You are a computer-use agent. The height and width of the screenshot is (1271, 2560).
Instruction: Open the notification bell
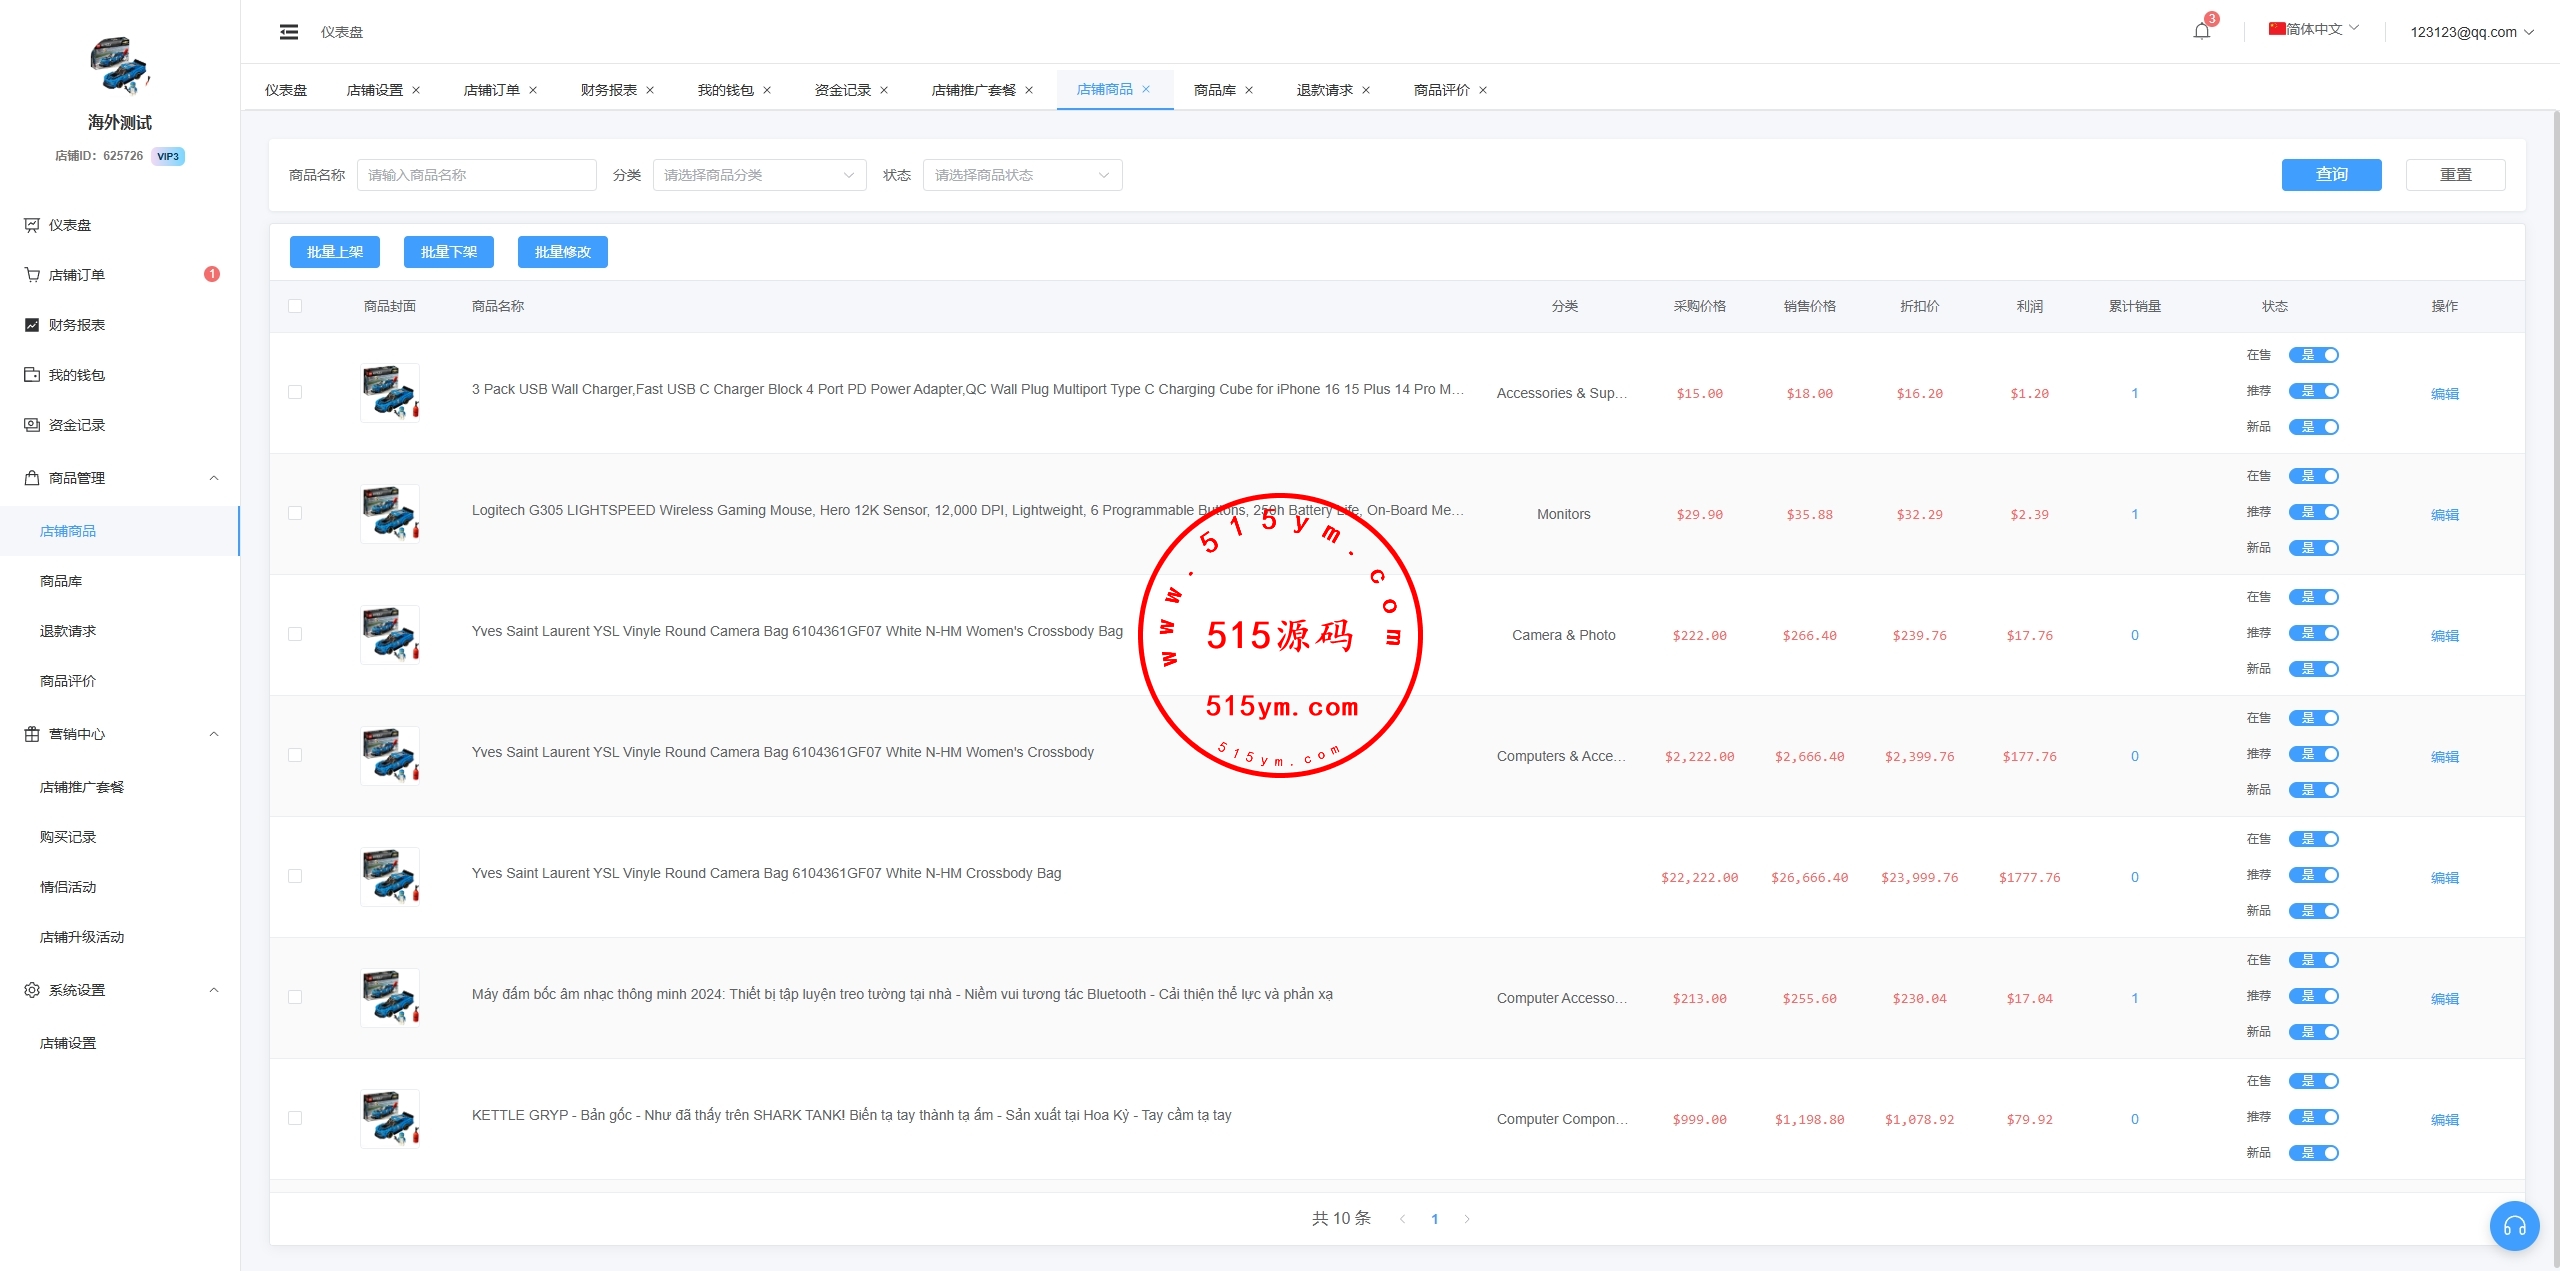coord(2201,31)
